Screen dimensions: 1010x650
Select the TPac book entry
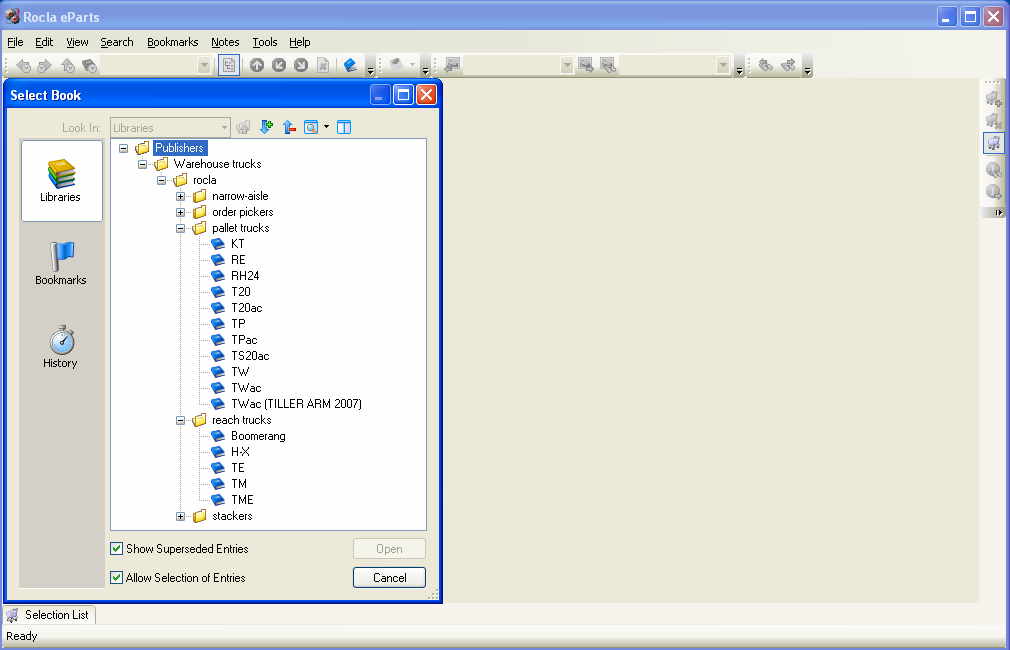click(x=244, y=339)
